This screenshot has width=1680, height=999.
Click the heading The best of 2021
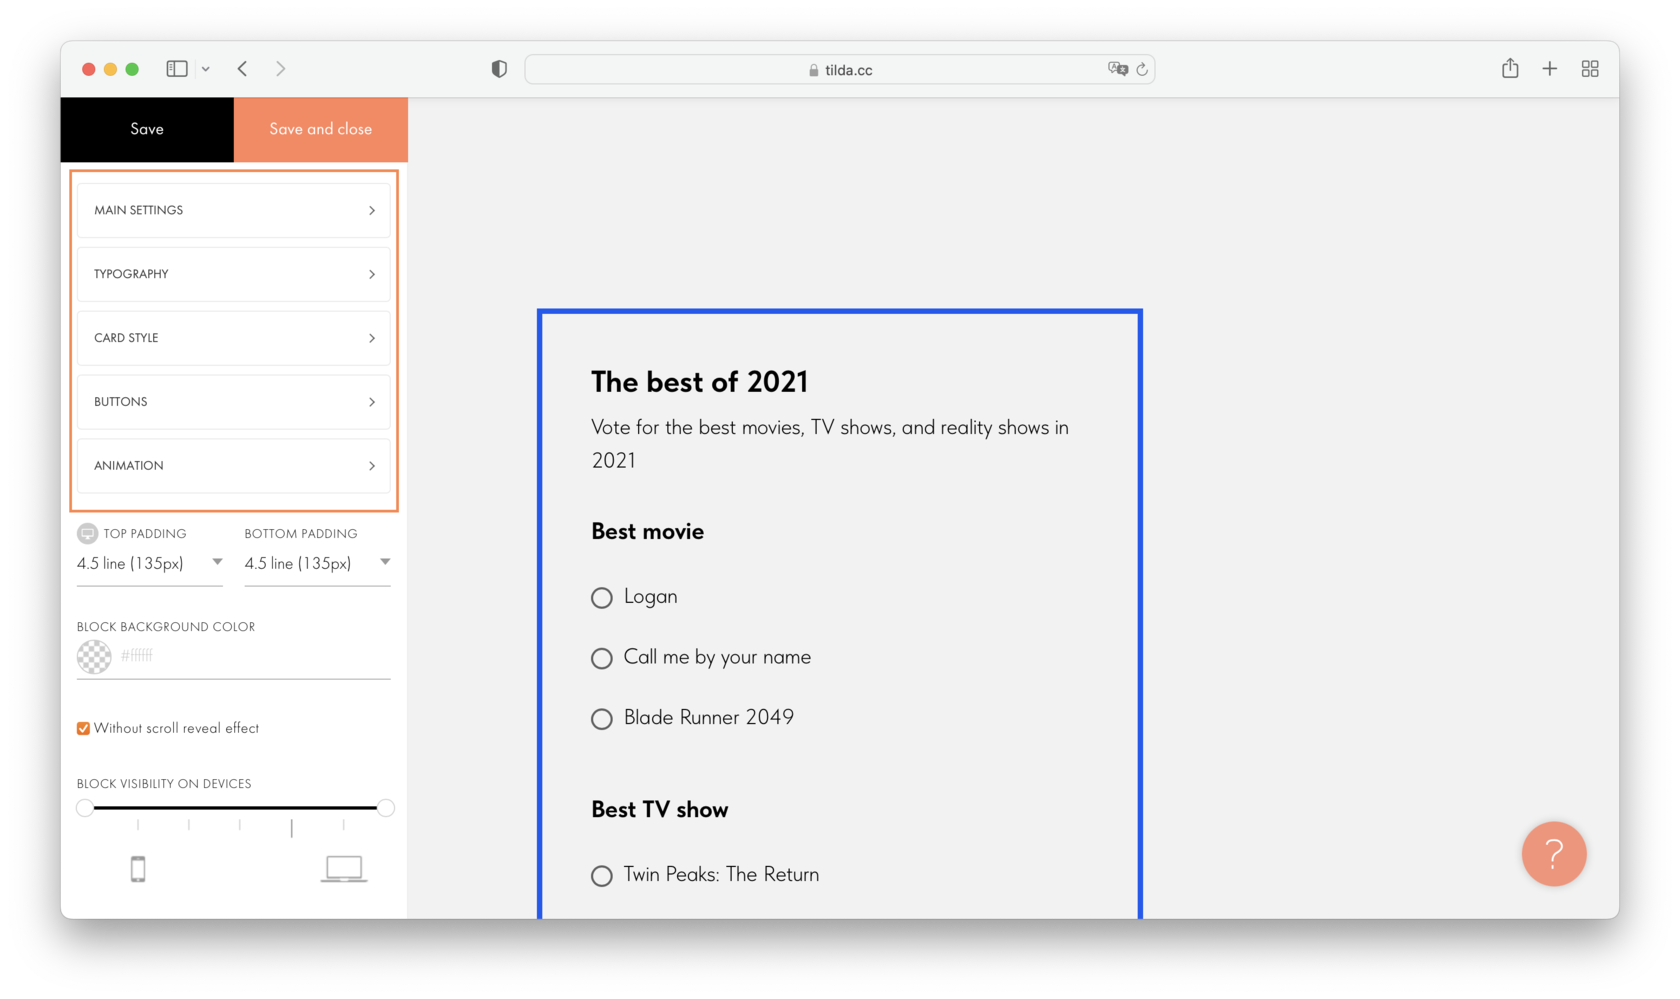coord(699,382)
